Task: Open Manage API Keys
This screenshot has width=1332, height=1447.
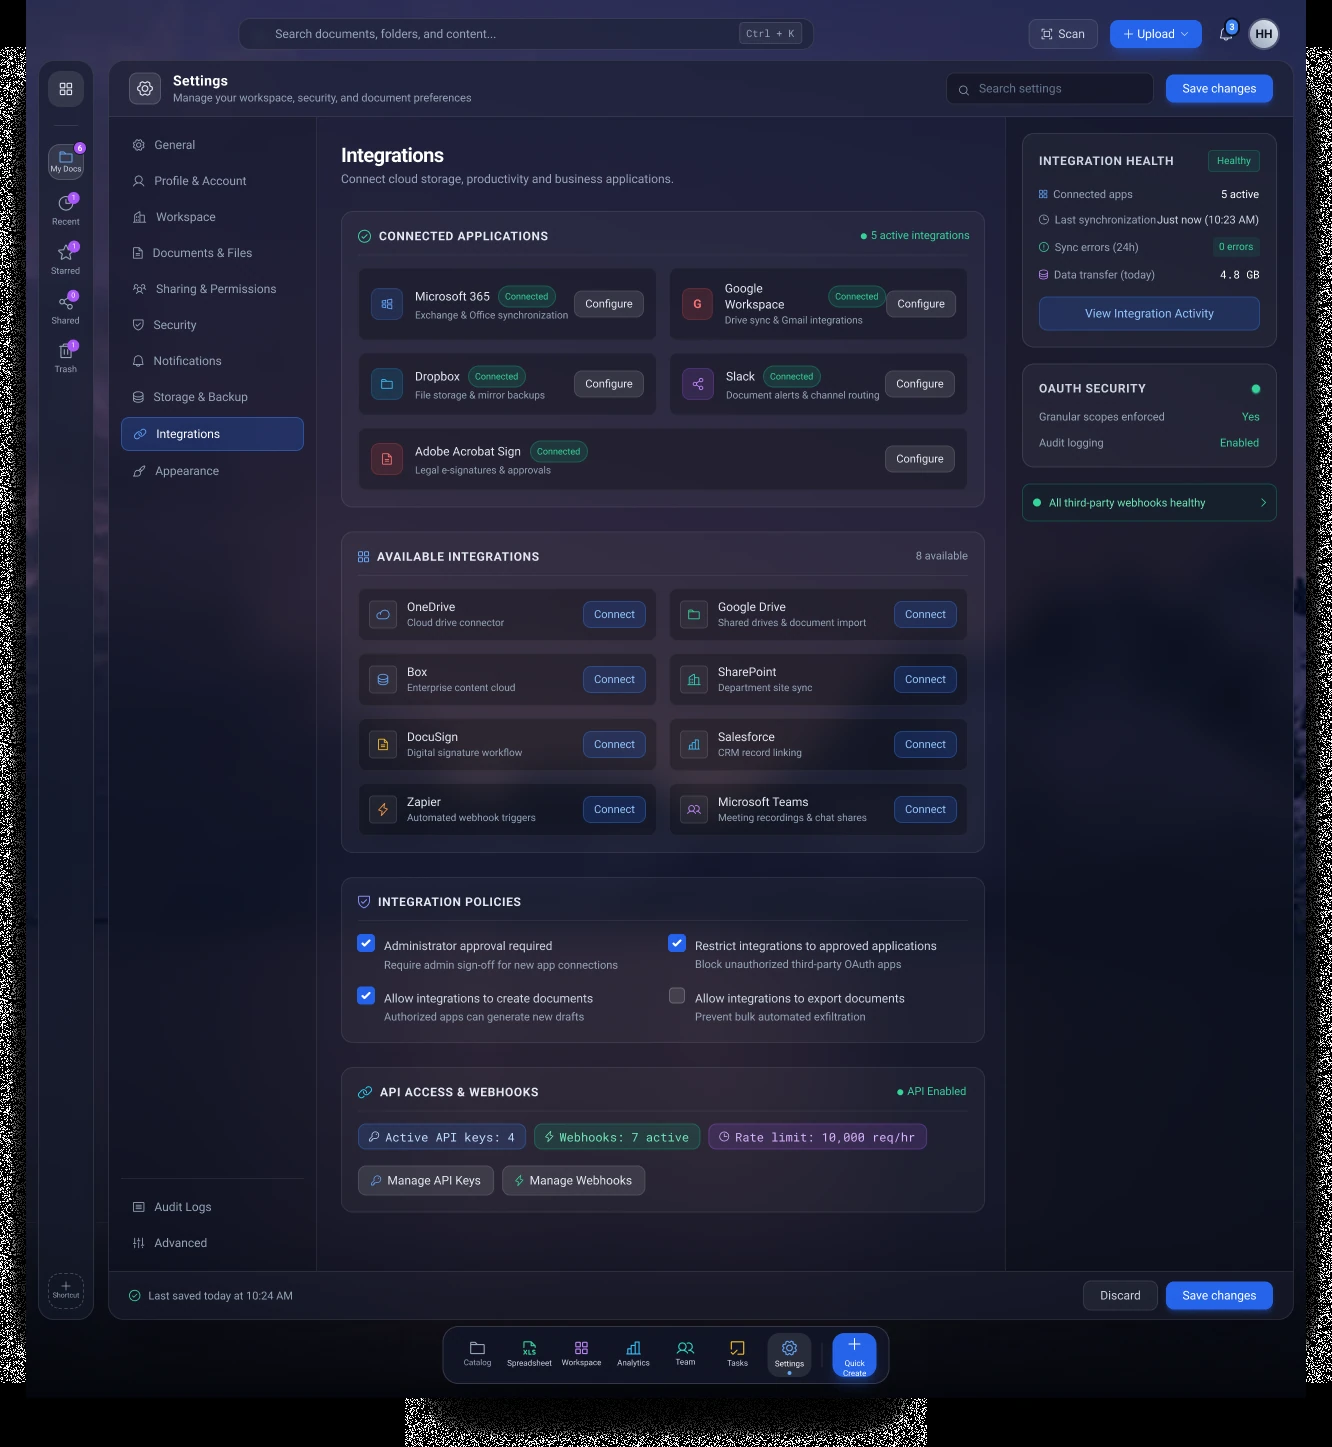Action: click(426, 1181)
